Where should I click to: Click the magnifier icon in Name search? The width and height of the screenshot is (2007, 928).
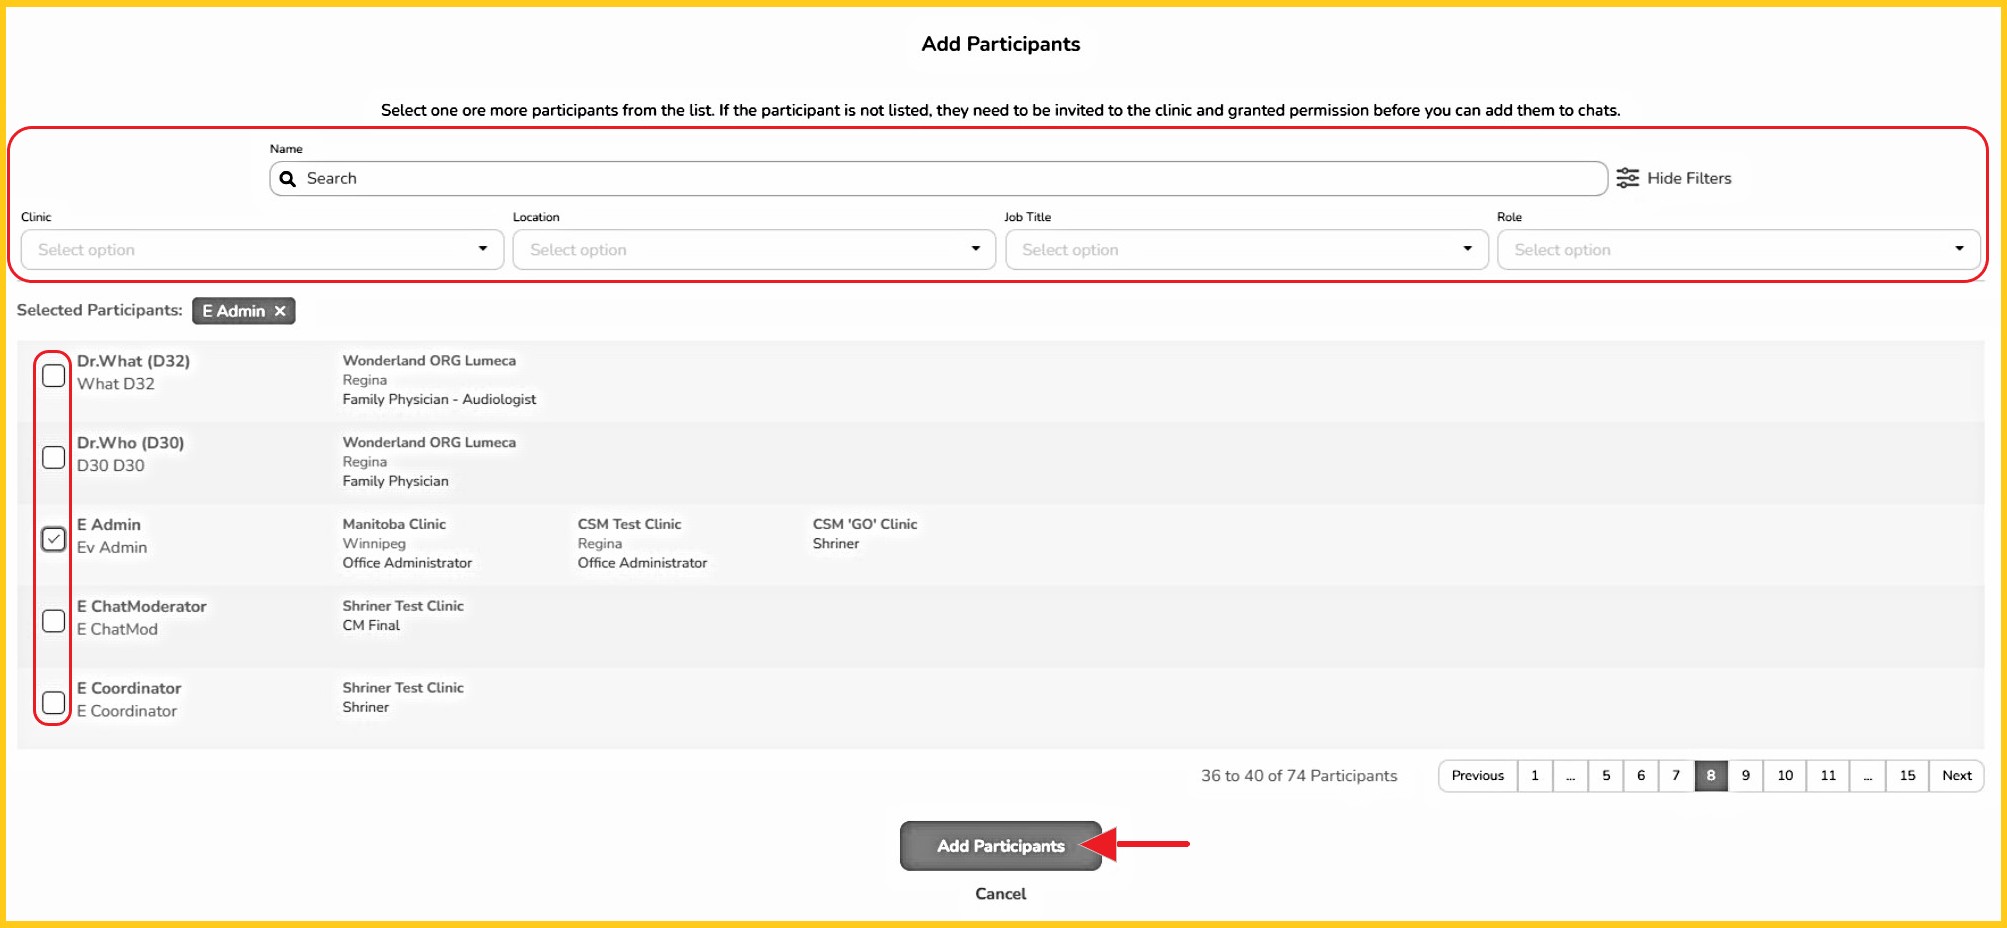point(288,179)
